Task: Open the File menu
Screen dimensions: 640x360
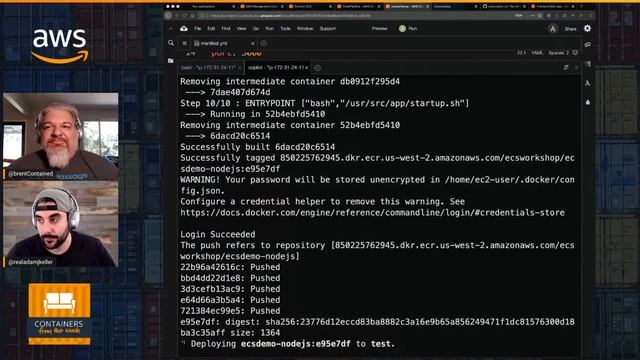Action: point(198,29)
